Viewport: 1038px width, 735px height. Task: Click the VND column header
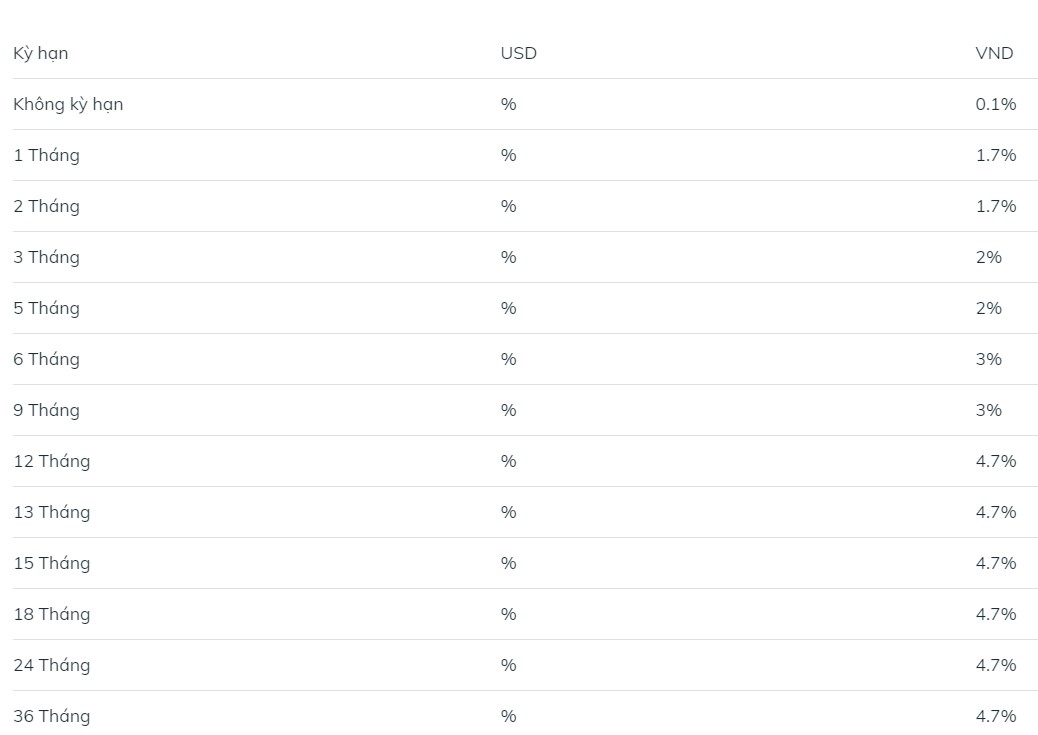tap(994, 53)
